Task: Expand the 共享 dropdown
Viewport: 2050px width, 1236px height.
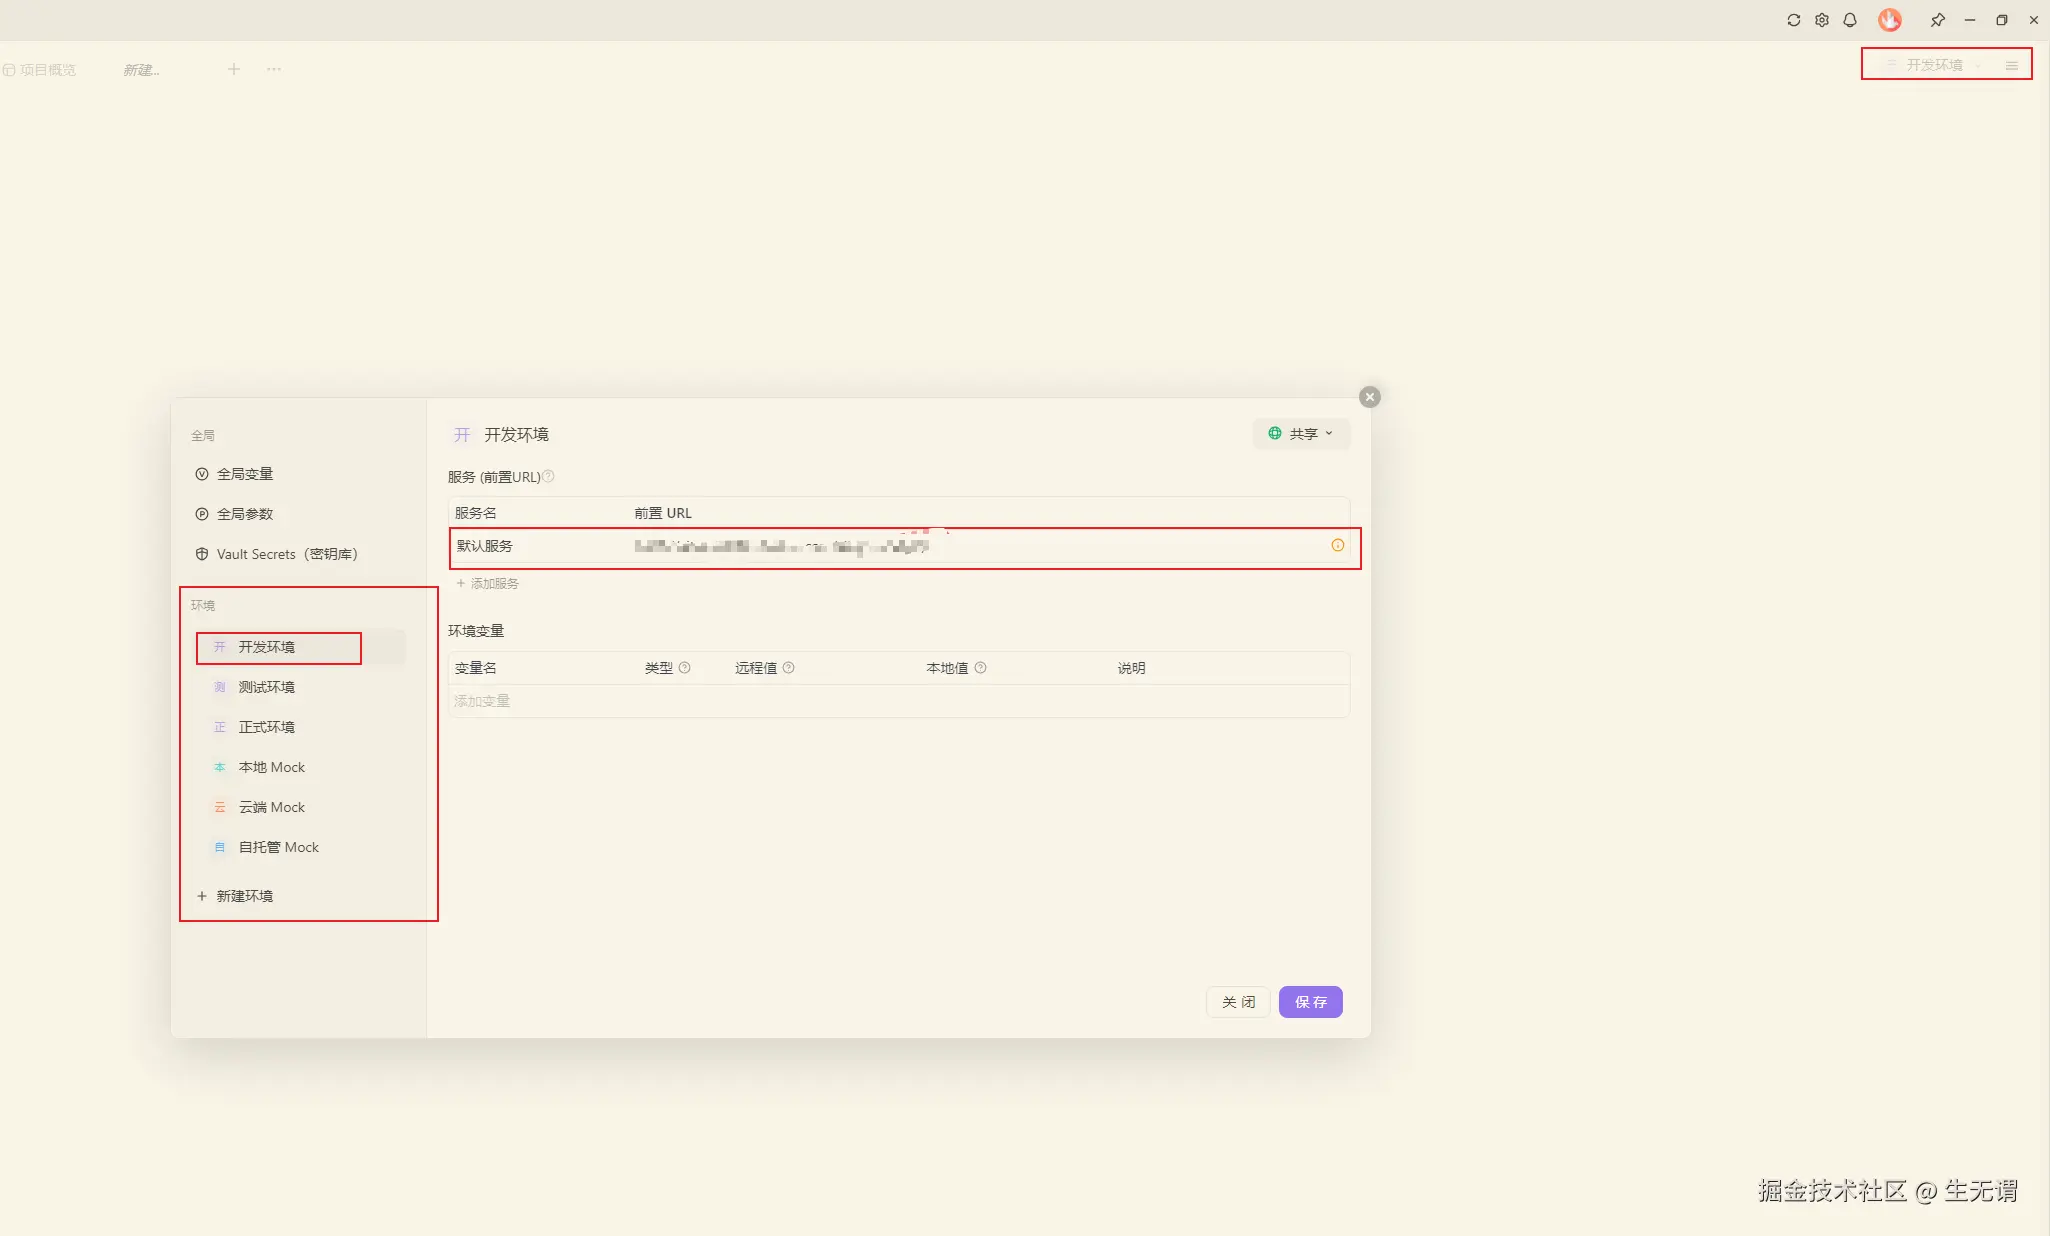Action: pos(1301,434)
